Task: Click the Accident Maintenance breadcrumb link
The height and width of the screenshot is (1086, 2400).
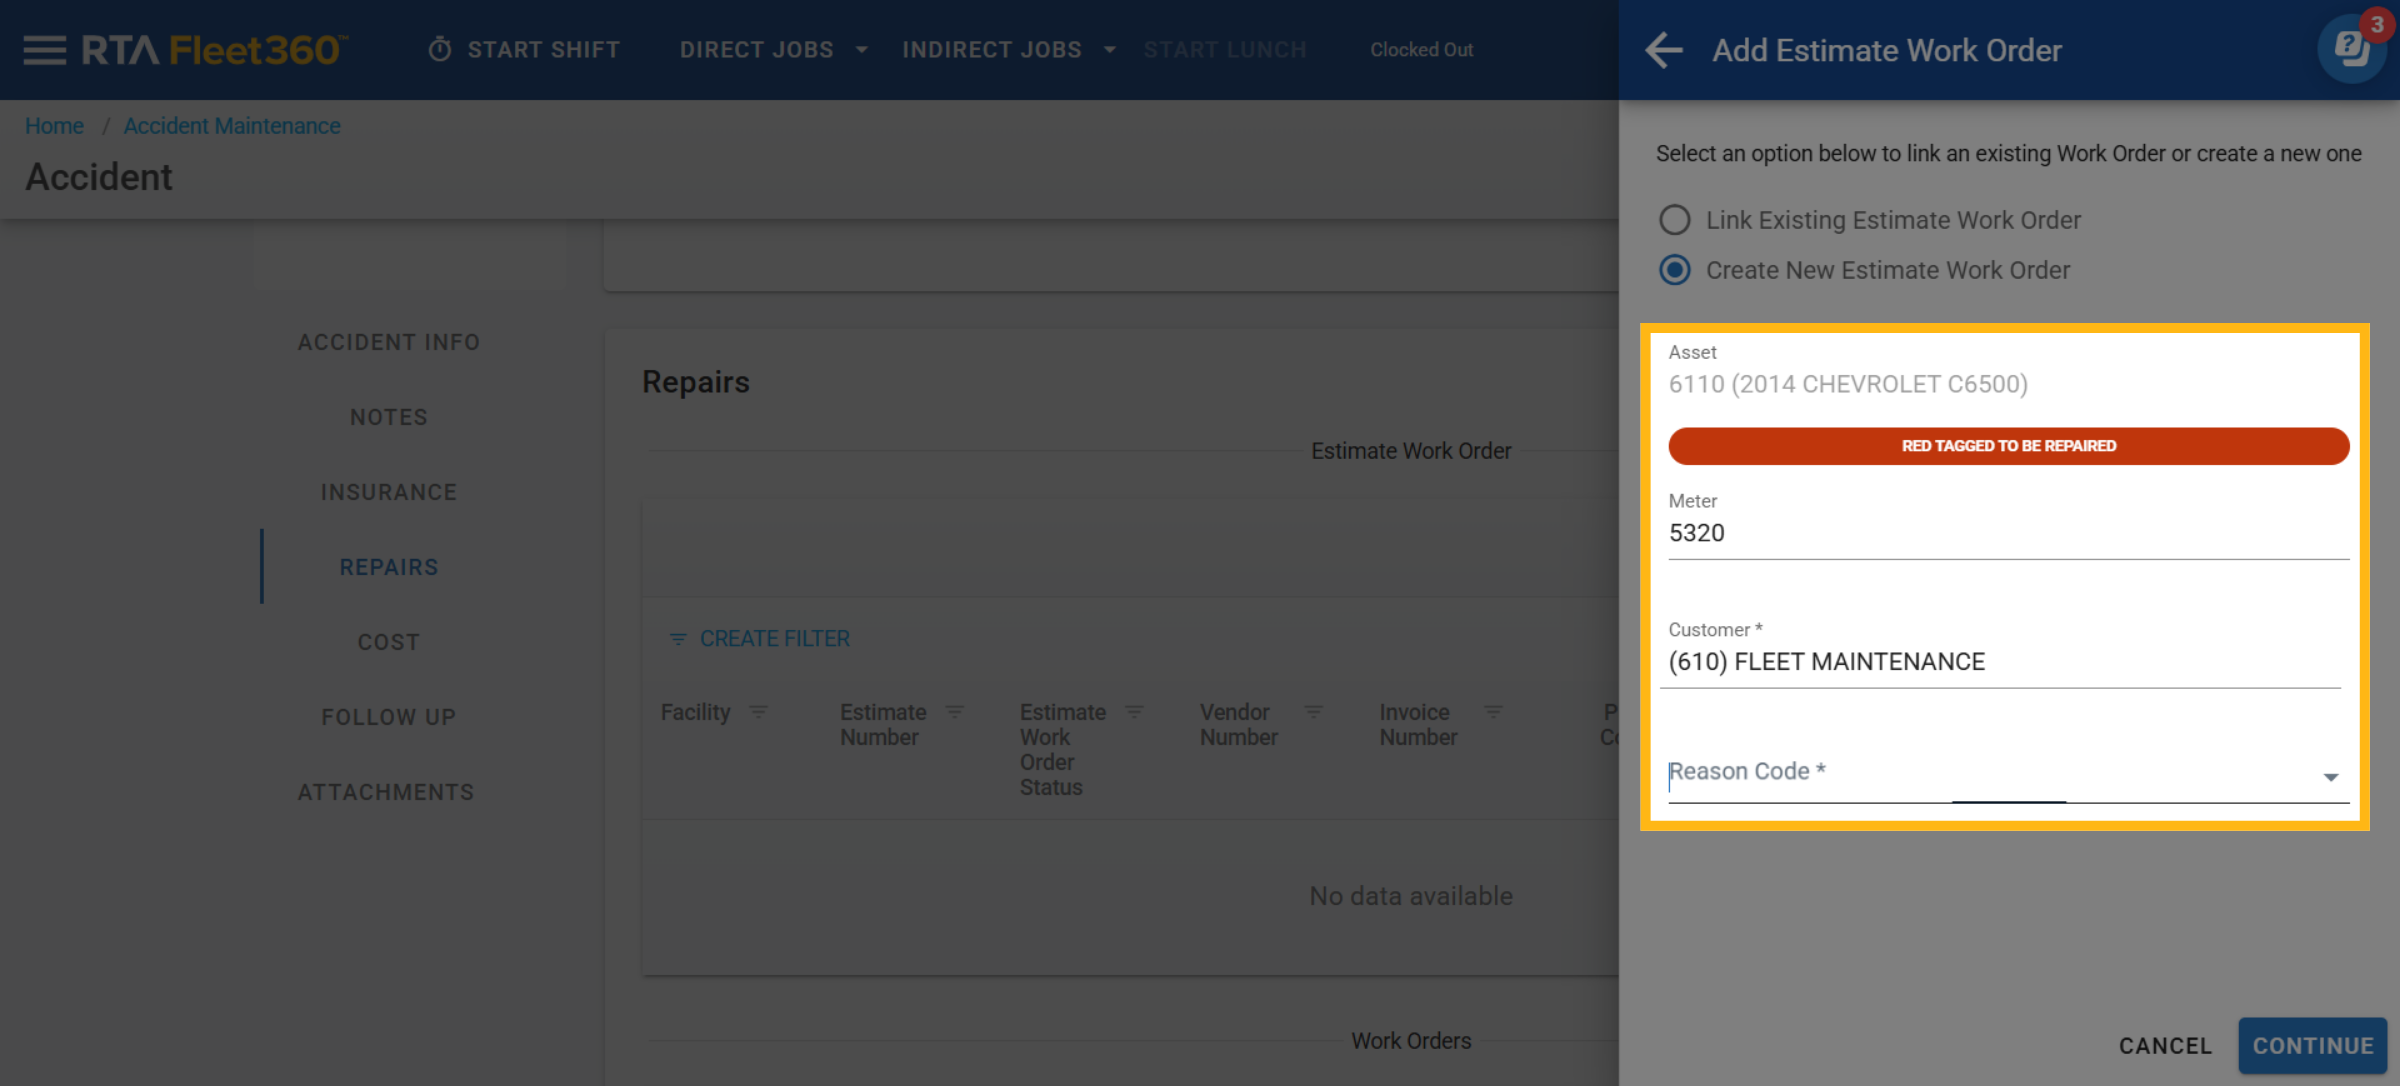Action: 232,126
